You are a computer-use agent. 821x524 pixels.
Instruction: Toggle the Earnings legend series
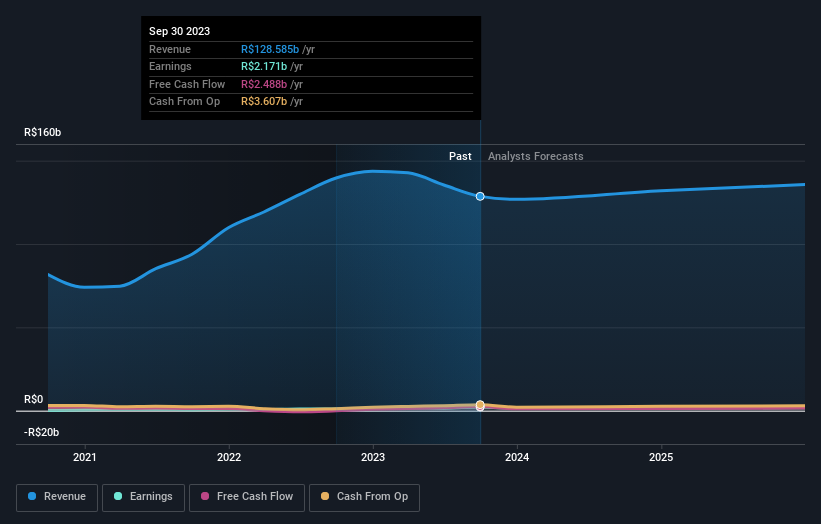tap(143, 497)
